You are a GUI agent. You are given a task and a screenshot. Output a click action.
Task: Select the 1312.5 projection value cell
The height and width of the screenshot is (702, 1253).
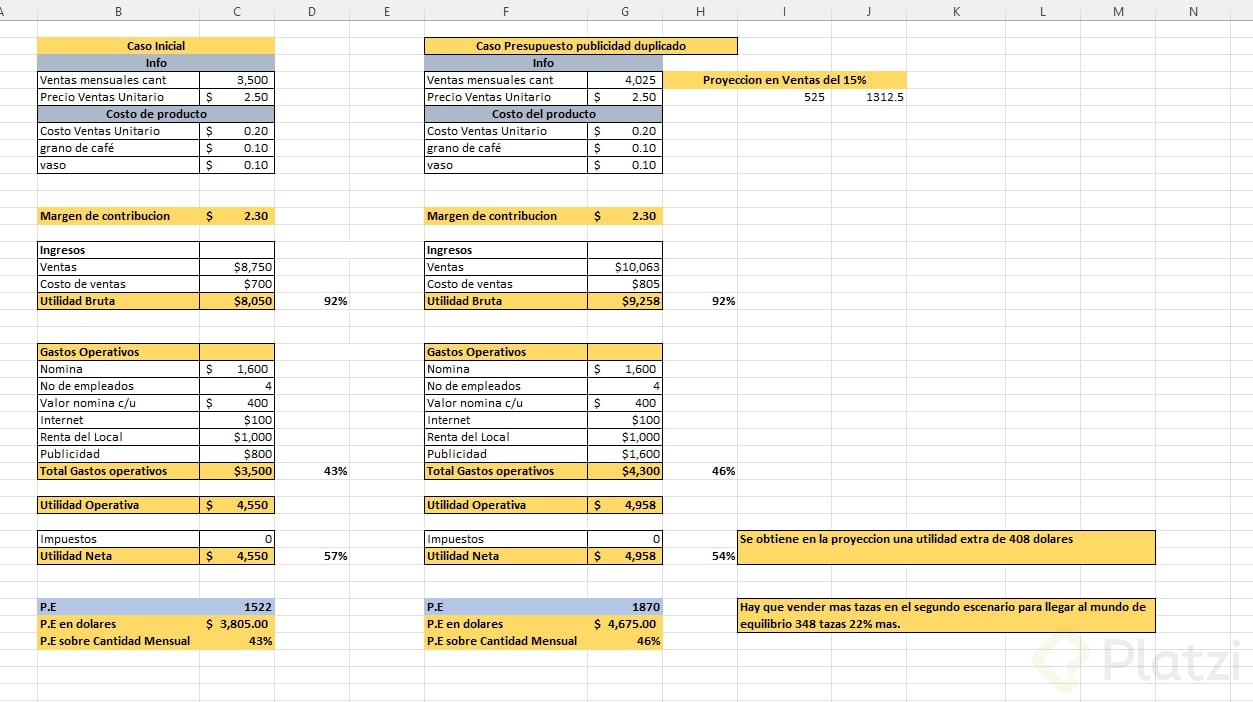pos(869,97)
